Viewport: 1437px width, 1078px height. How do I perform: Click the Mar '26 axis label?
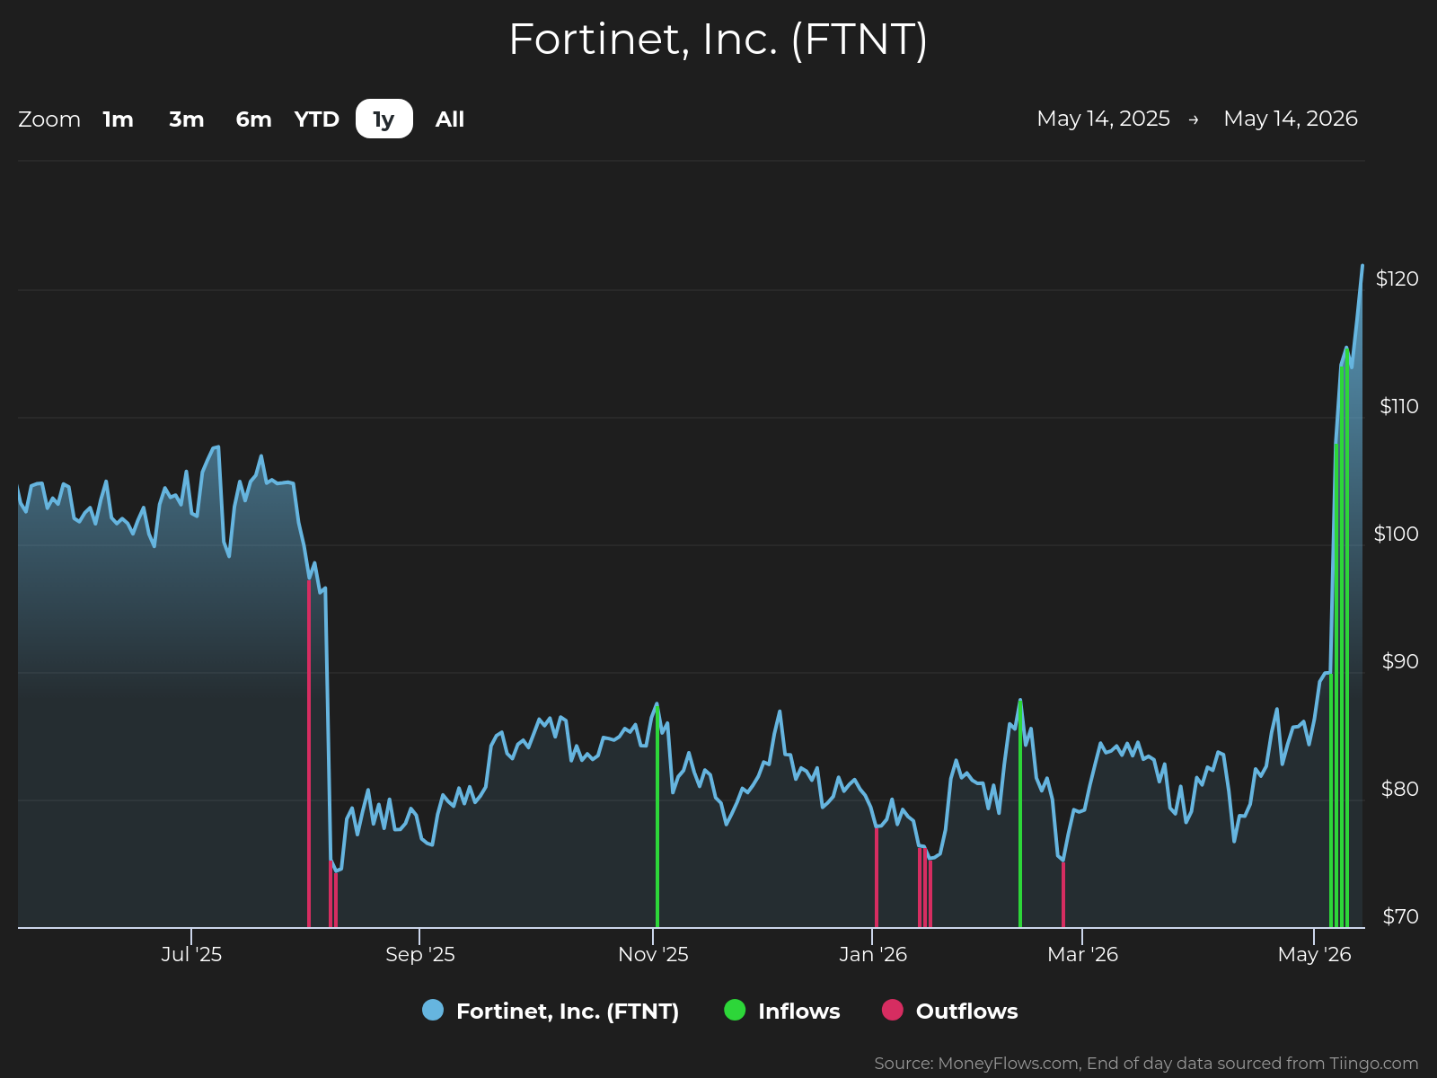(x=1082, y=954)
